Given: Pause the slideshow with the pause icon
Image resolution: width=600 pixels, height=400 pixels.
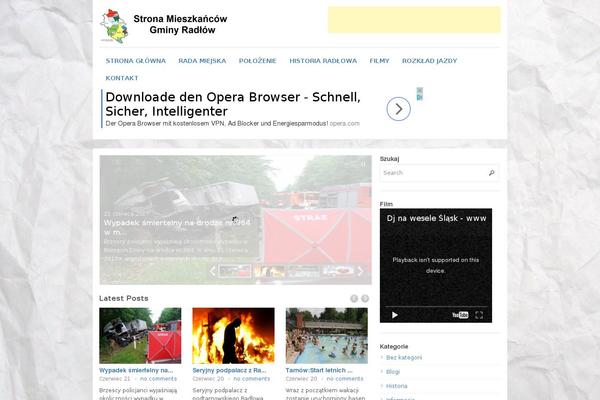Looking at the screenshot, I should click(x=363, y=164).
